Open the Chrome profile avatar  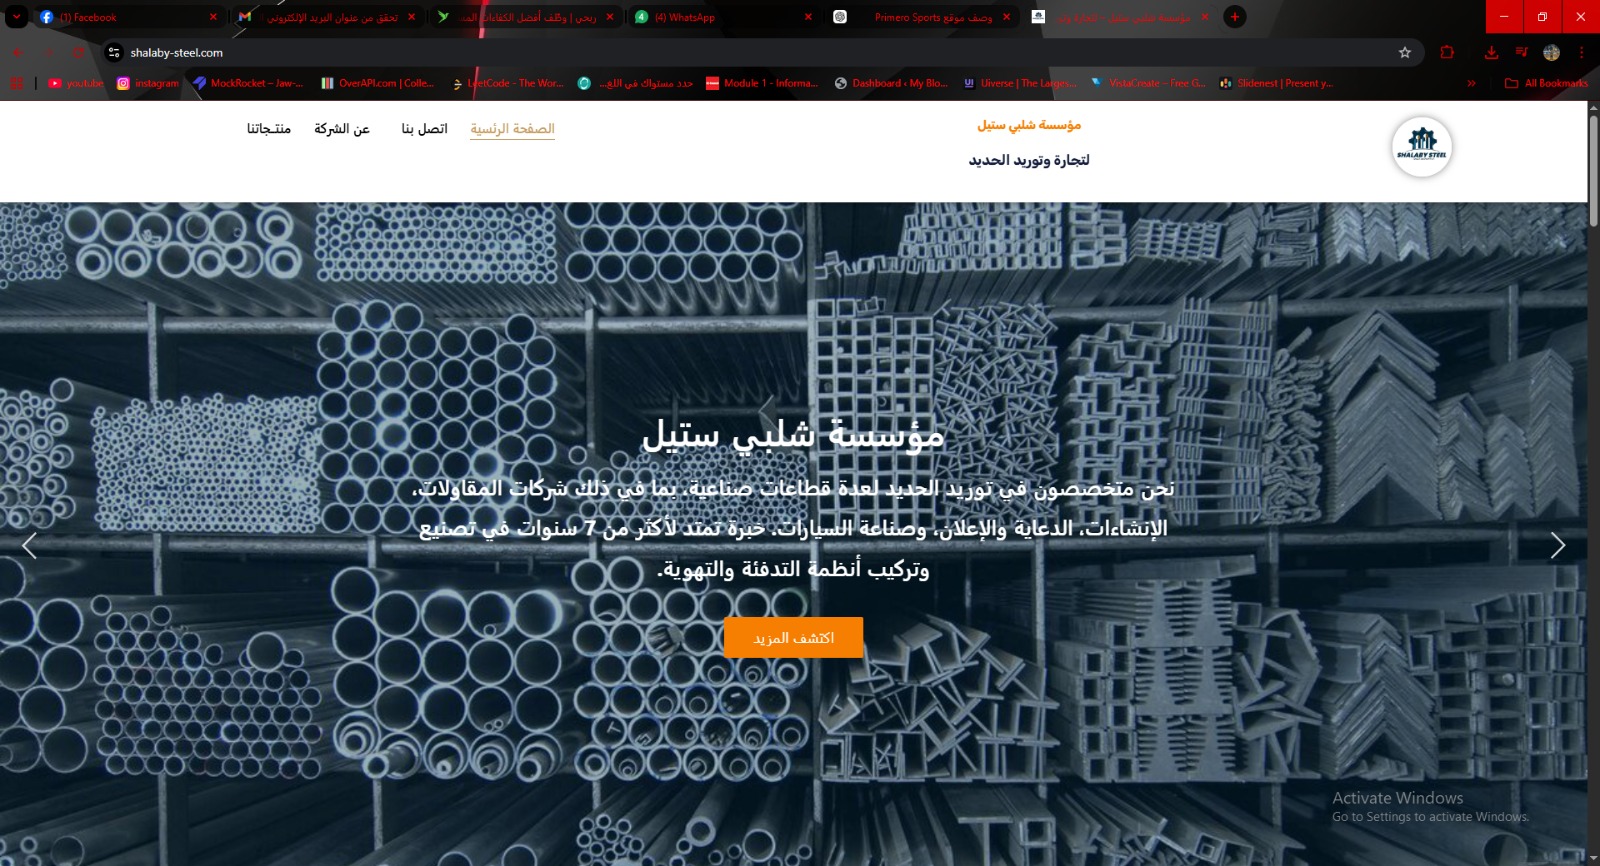(1551, 52)
